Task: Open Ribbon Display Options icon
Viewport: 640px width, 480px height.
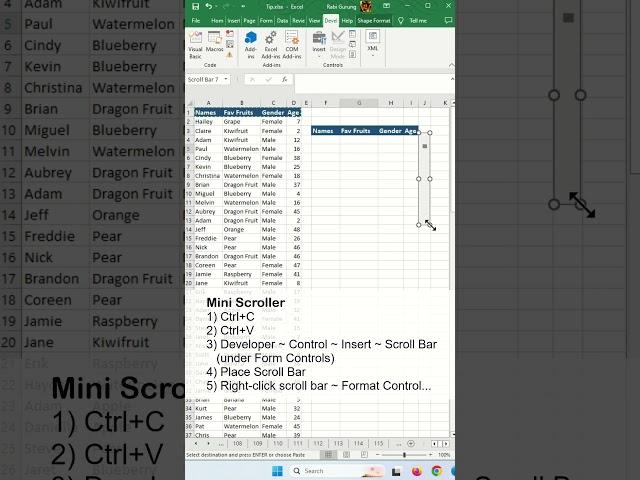Action: tap(386, 6)
